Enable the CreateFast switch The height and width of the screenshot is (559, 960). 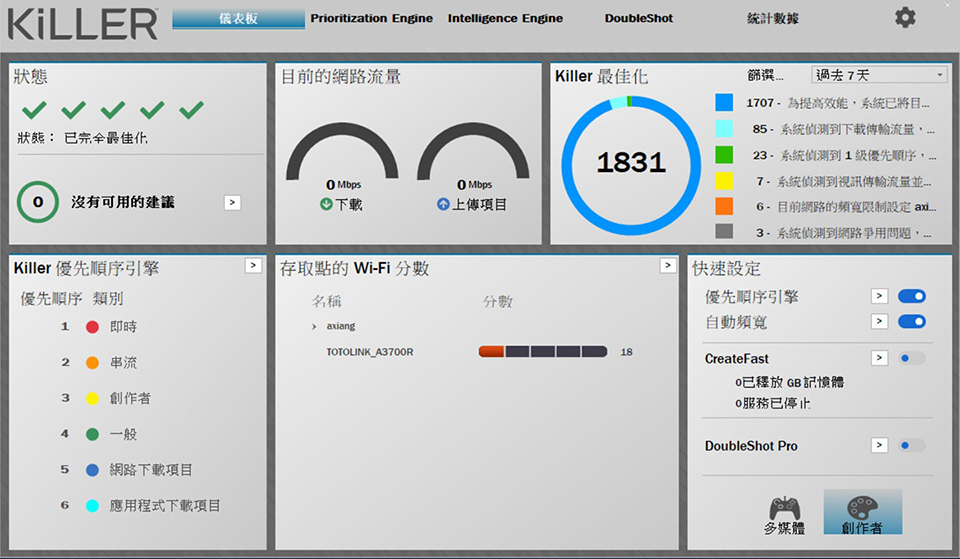pos(912,358)
